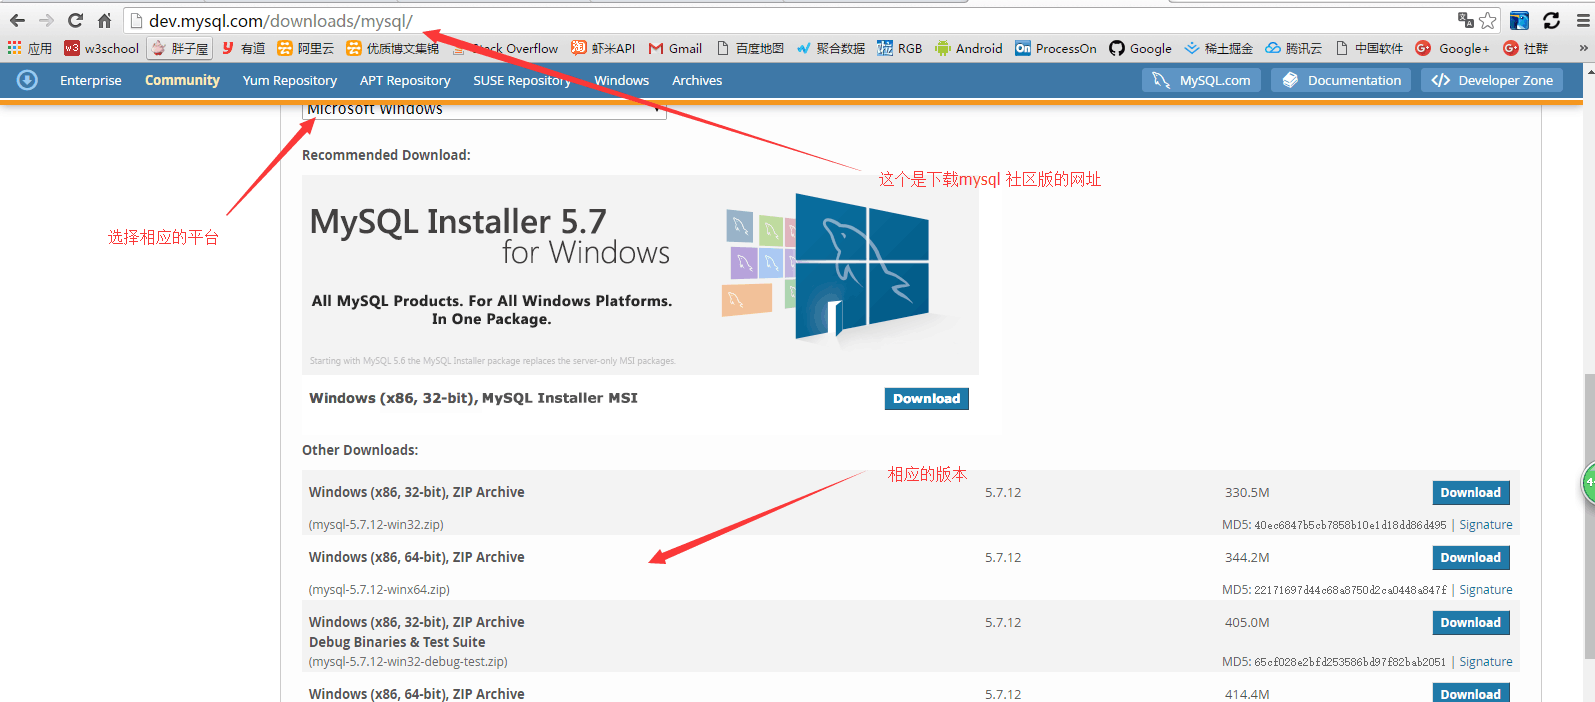Image resolution: width=1595 pixels, height=702 pixels.
Task: Open the 聚合数据 bookmark
Action: 830,48
